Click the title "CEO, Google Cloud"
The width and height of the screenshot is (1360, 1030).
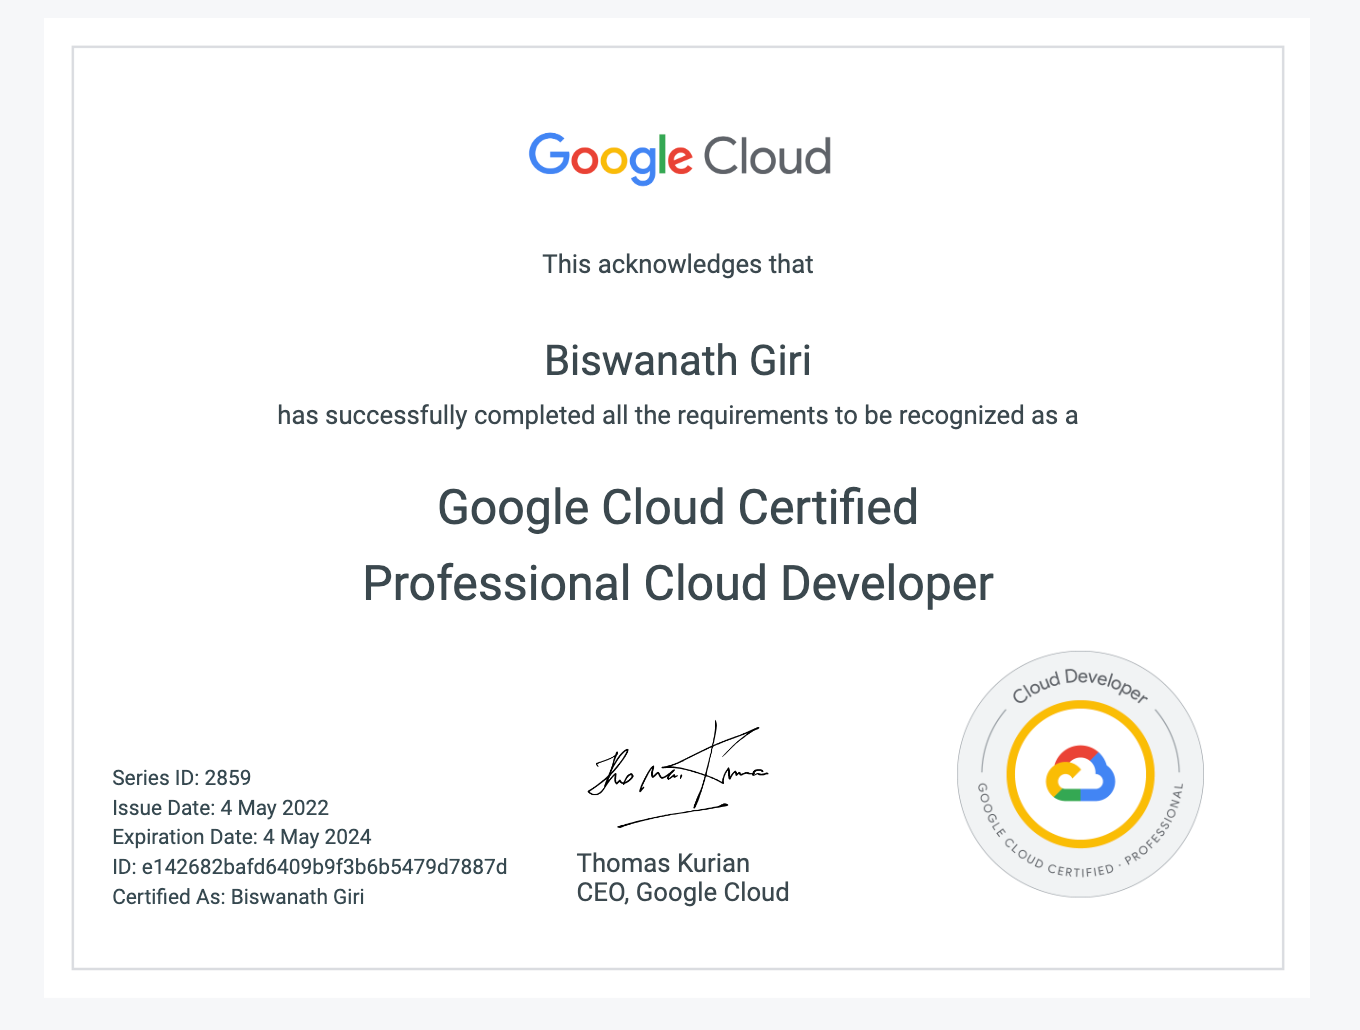(683, 892)
